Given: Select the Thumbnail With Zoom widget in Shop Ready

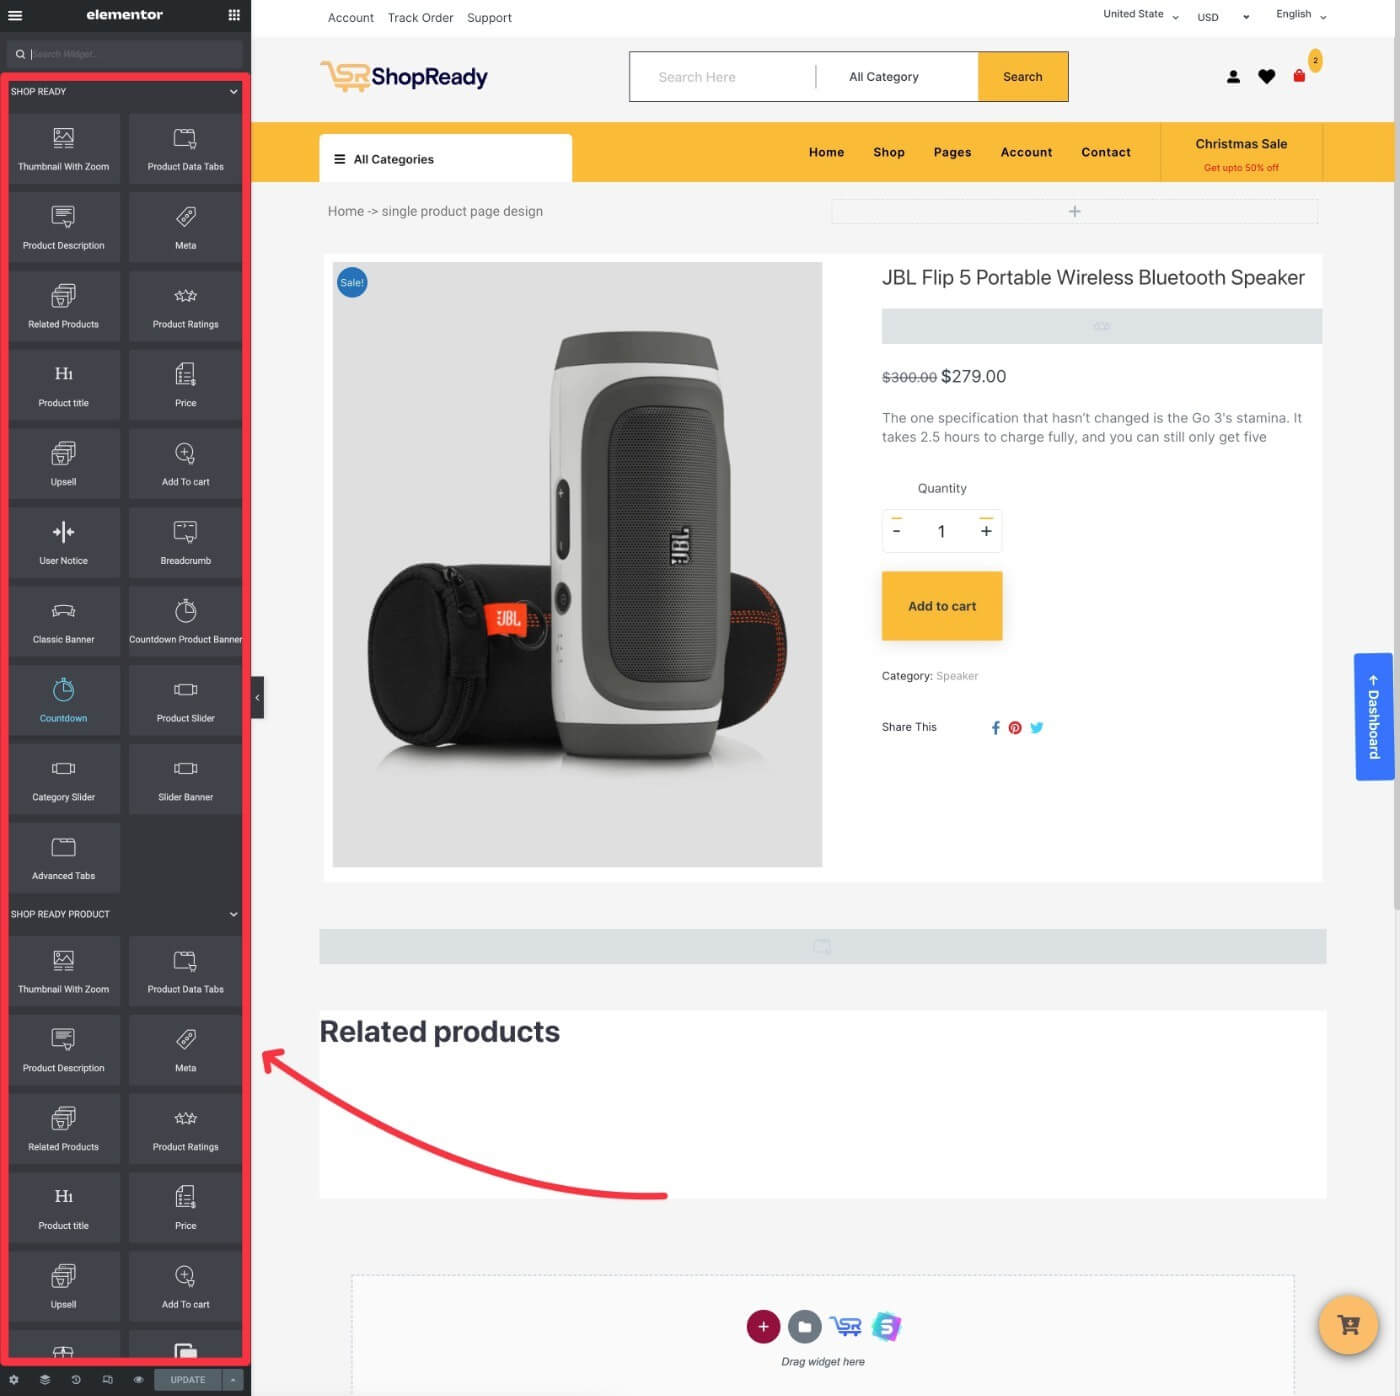Looking at the screenshot, I should coord(64,148).
